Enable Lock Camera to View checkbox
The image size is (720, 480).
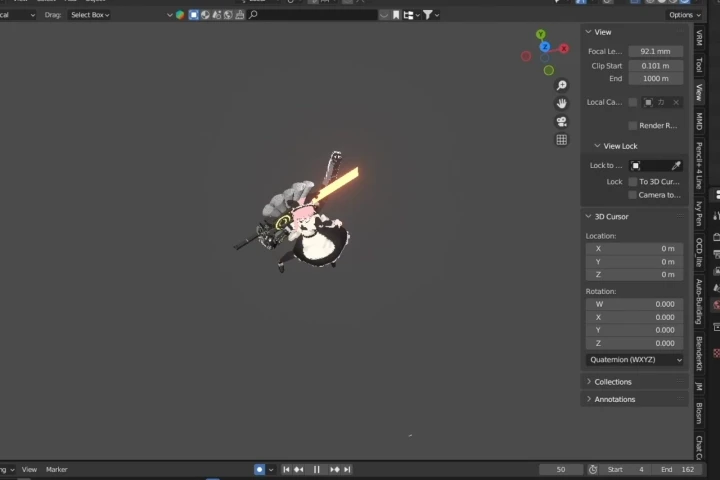[x=633, y=195]
